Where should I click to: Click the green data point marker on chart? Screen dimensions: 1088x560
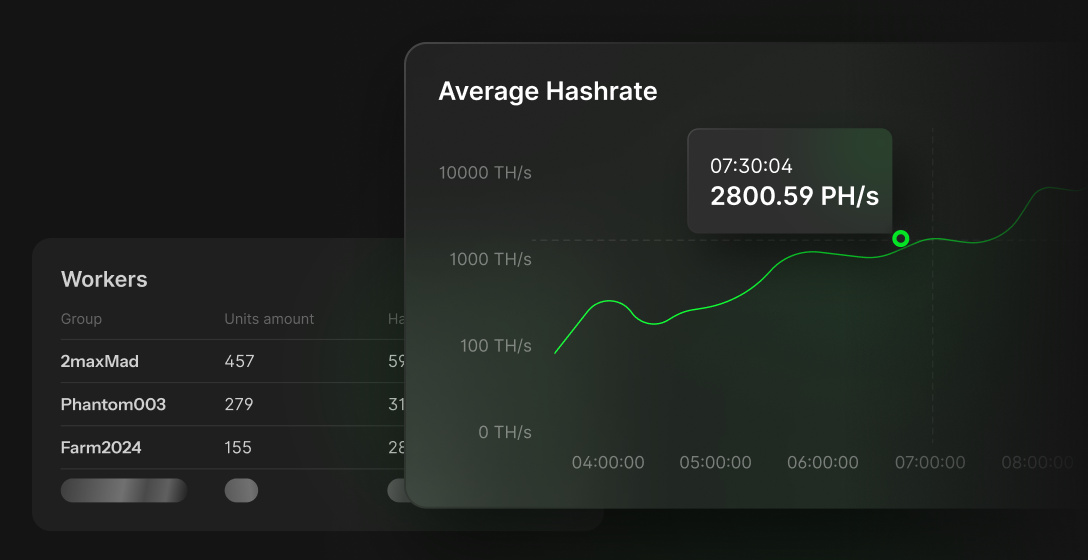coord(900,238)
